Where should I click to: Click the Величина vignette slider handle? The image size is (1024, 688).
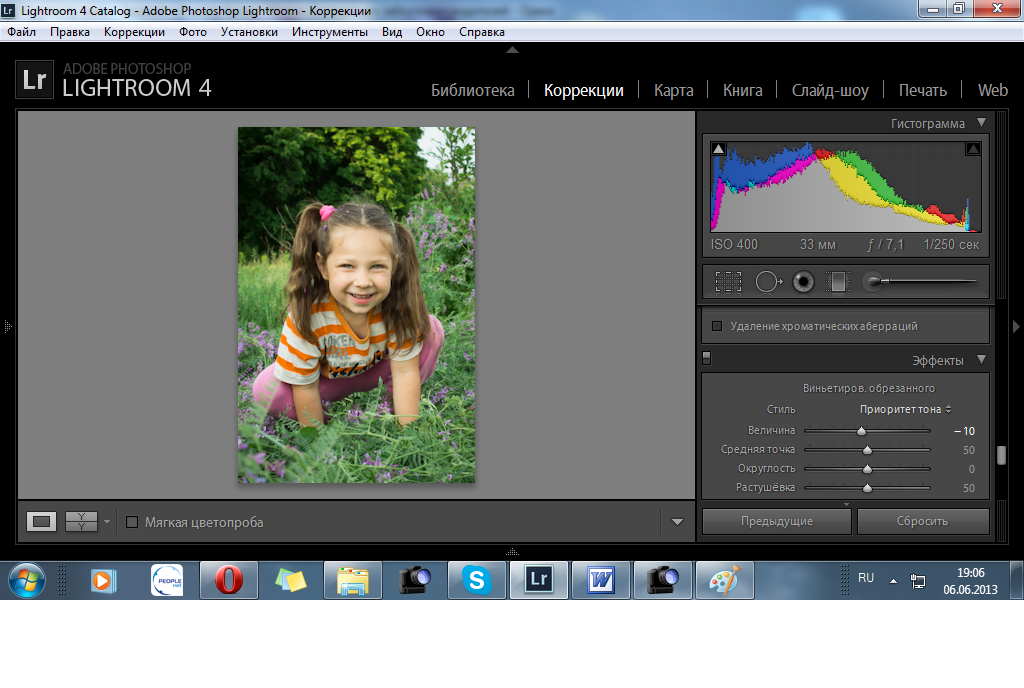pos(861,431)
